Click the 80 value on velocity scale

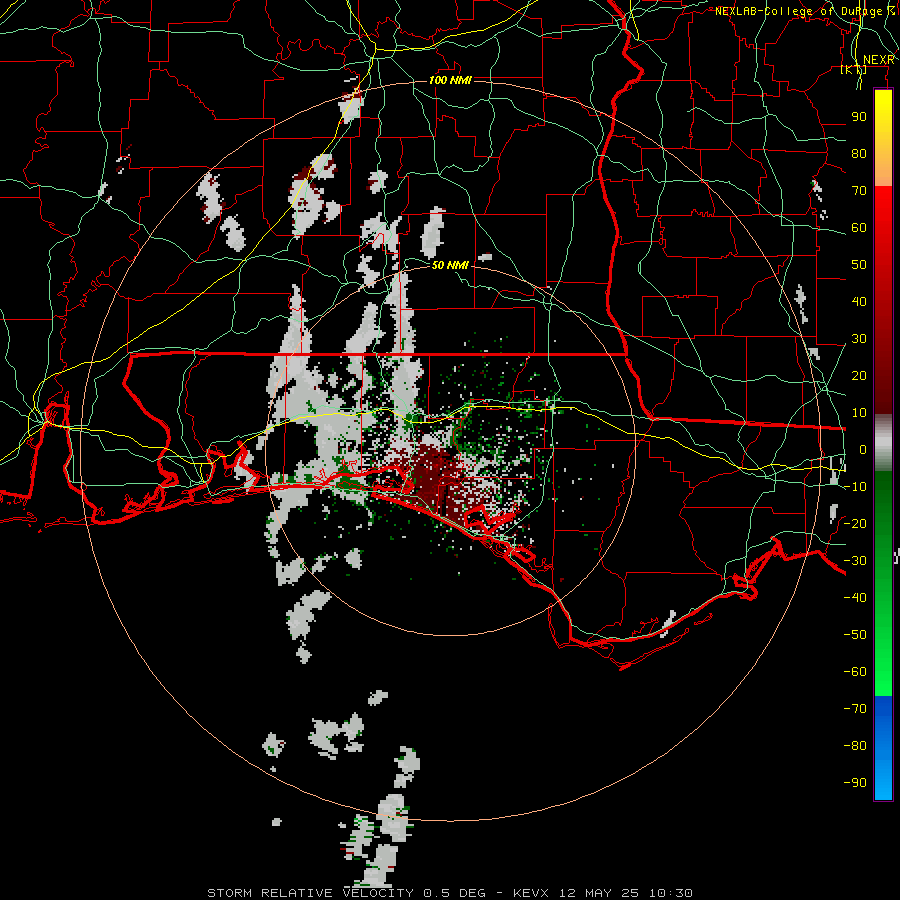859,154
